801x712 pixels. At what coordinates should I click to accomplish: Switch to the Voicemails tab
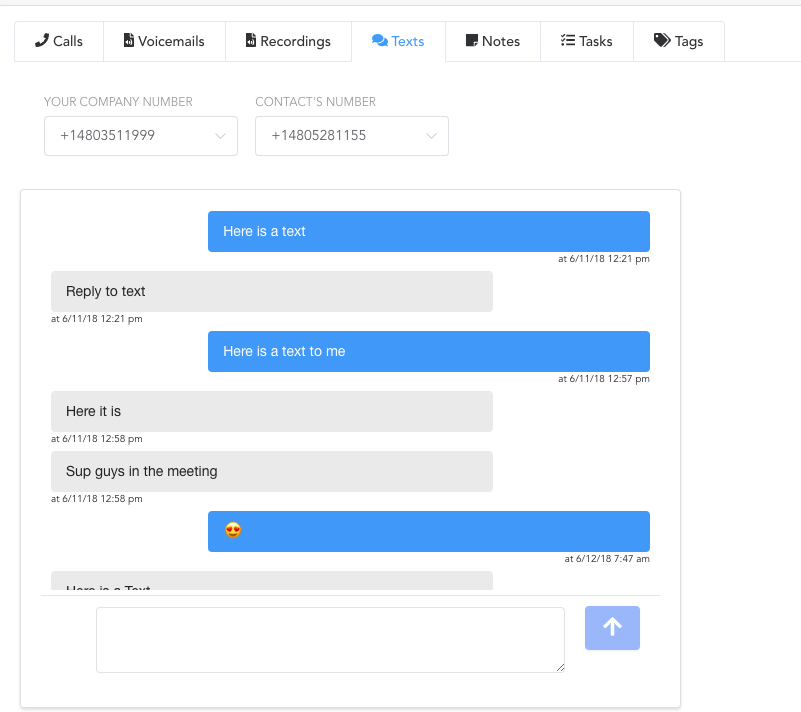[x=164, y=41]
